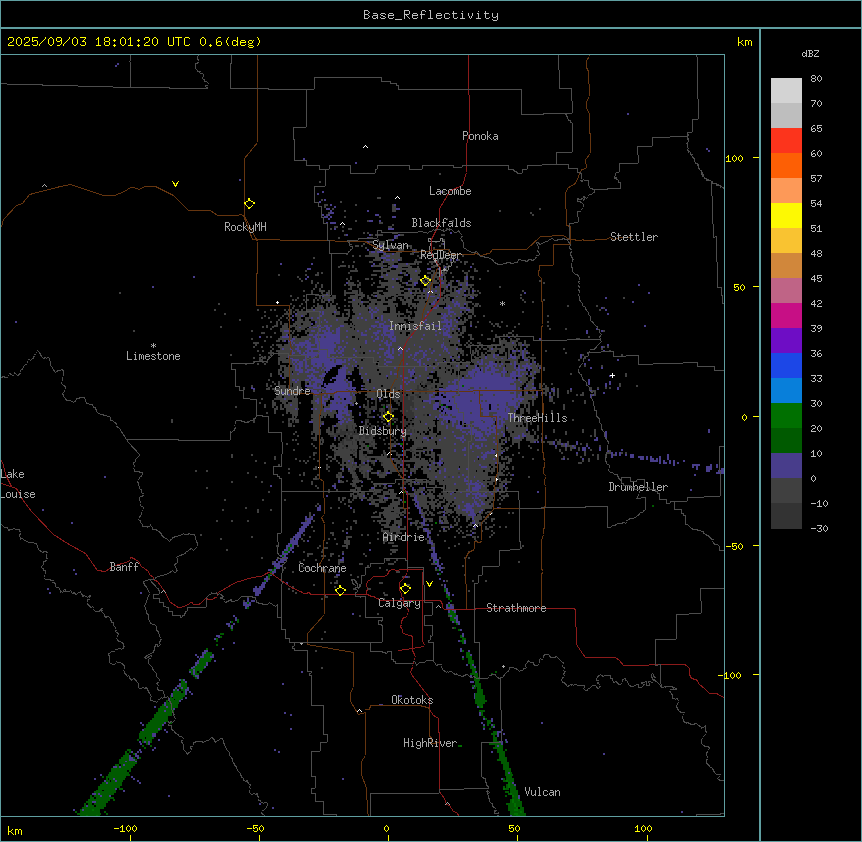Select the blue legend swatch below 36

pos(786,365)
